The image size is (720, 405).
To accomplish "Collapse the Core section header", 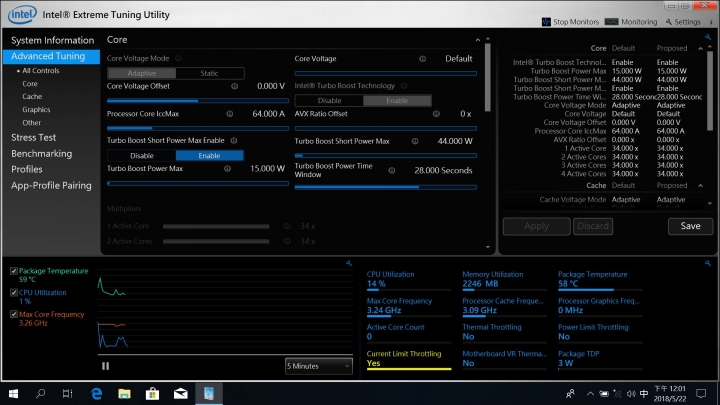I will click(478, 40).
